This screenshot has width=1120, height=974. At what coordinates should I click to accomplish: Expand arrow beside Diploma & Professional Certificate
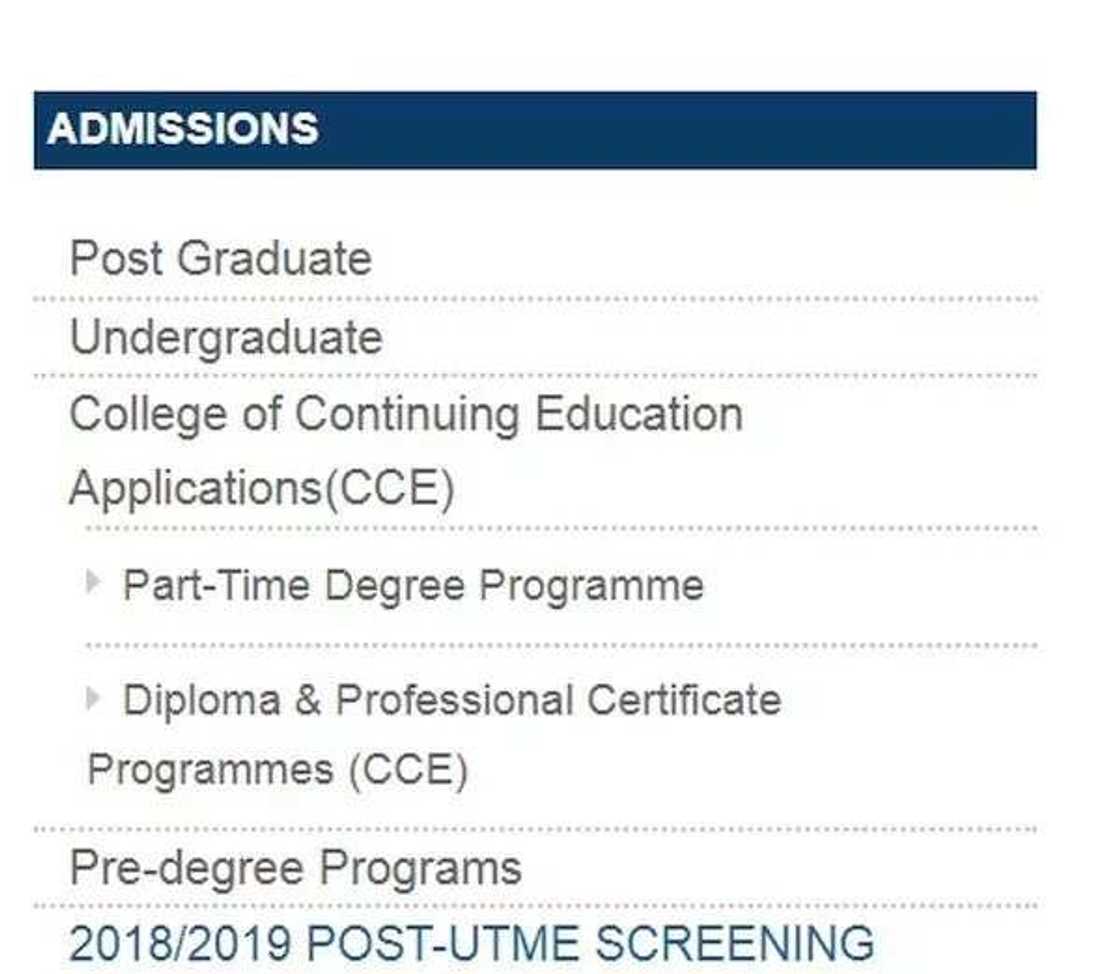coord(94,697)
